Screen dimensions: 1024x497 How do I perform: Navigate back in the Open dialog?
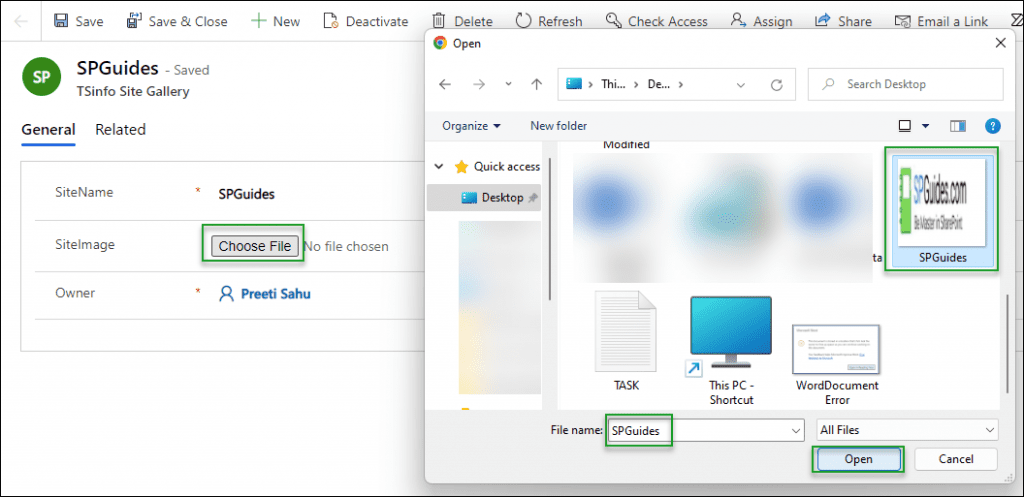(x=445, y=84)
